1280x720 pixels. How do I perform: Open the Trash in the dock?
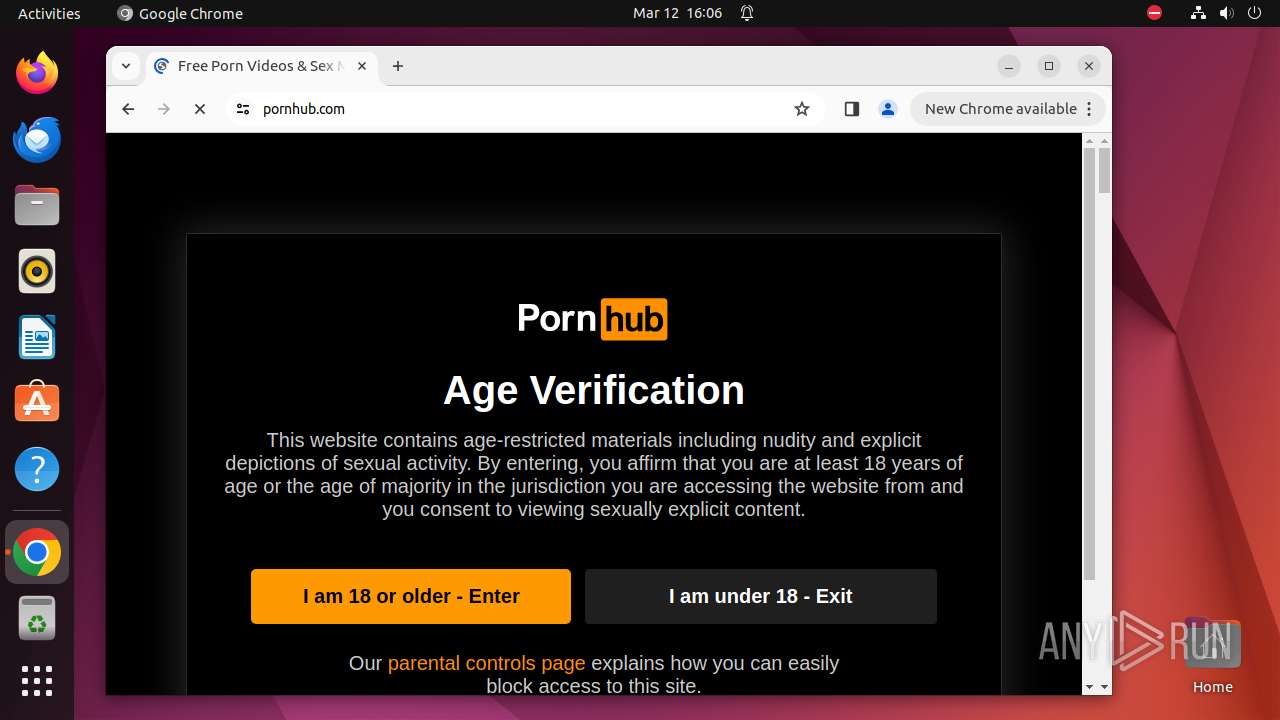click(37, 618)
